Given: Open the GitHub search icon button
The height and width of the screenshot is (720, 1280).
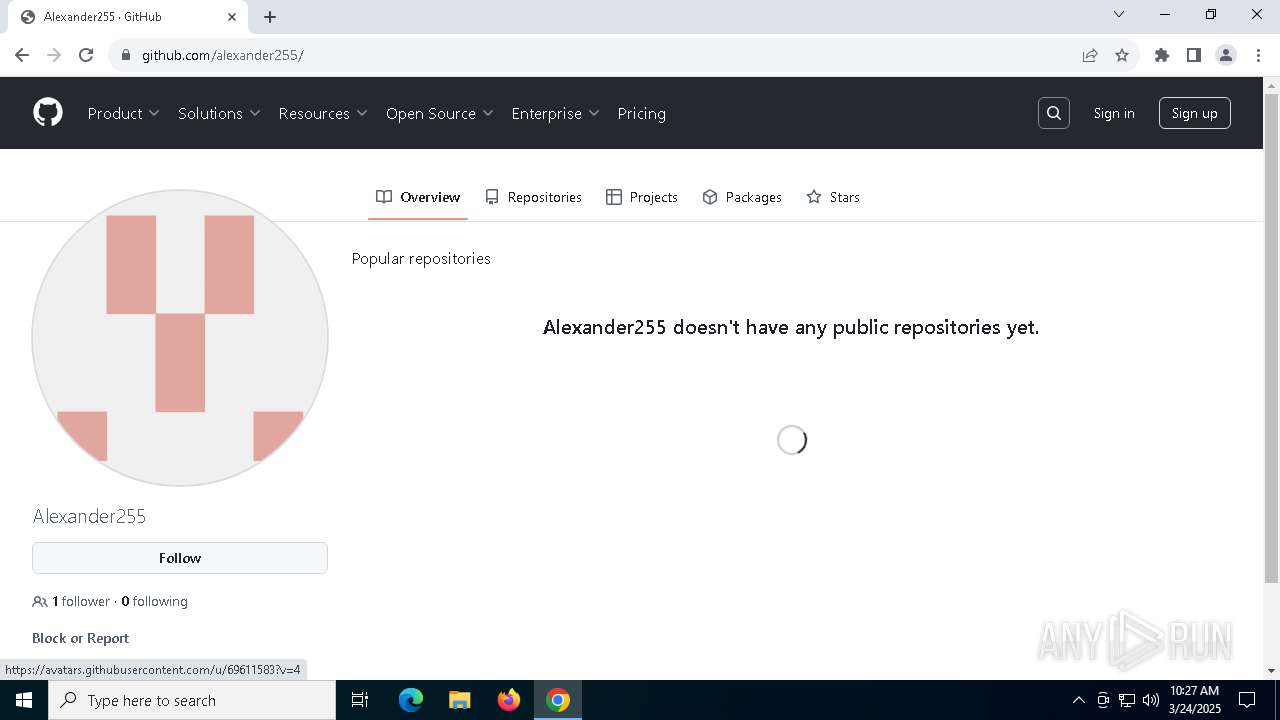Looking at the screenshot, I should [1054, 113].
